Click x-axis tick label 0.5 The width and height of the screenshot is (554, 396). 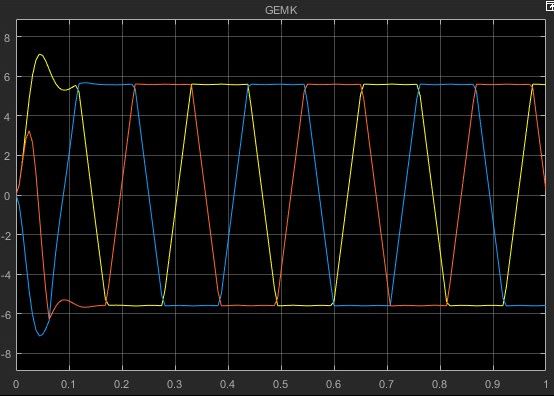(281, 384)
